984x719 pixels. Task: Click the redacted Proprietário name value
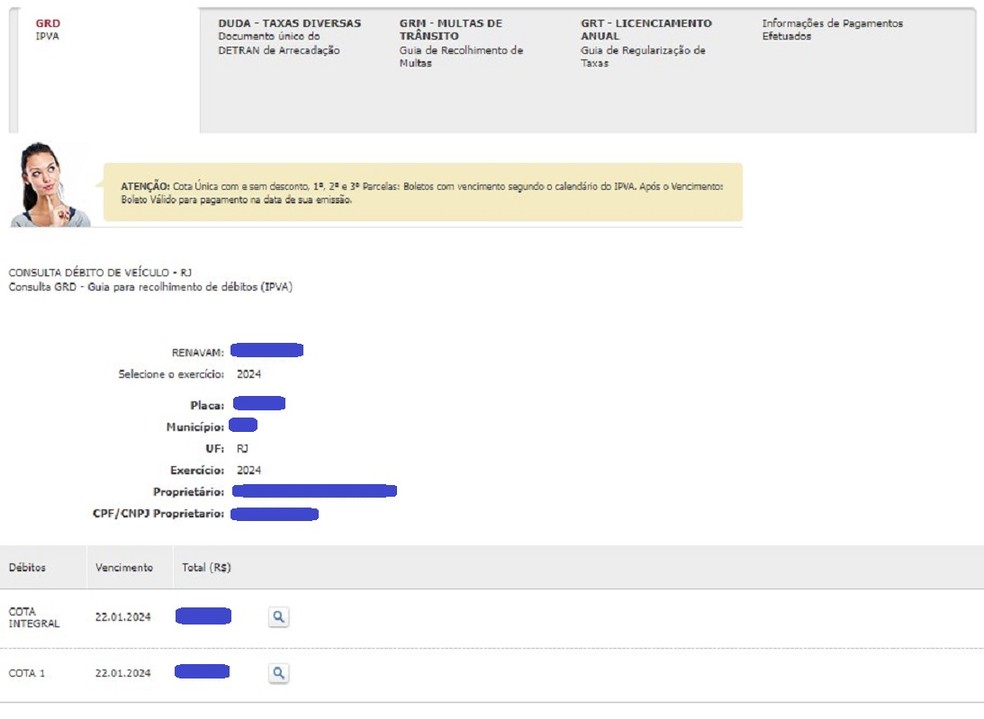314,491
